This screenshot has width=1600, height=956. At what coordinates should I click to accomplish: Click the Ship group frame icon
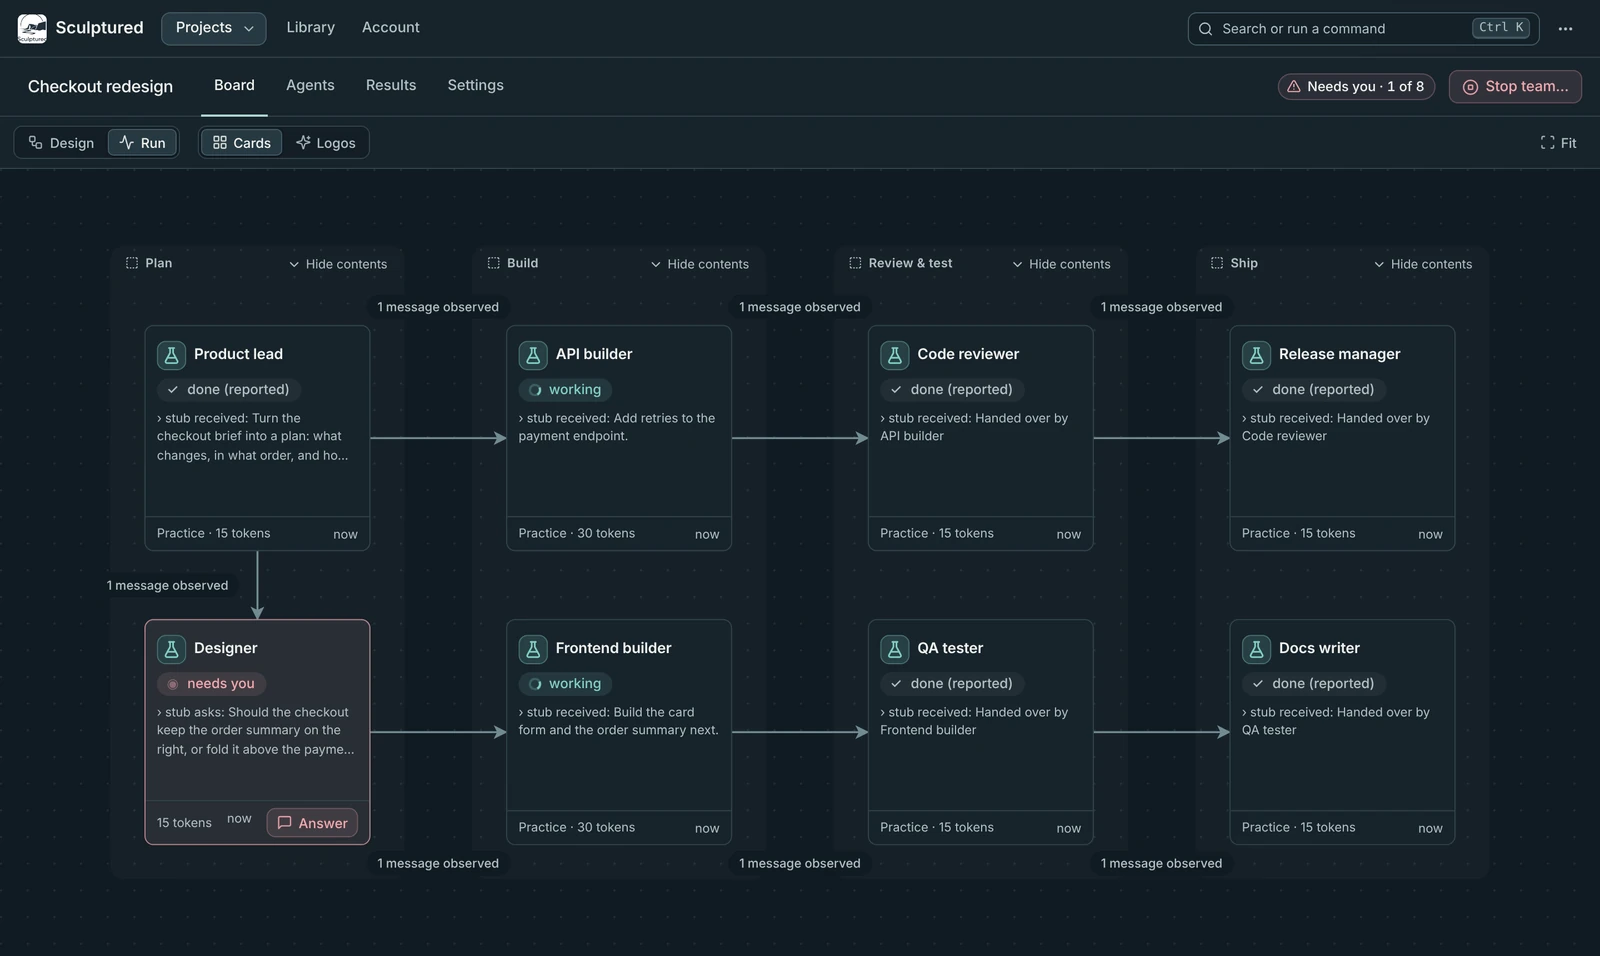[x=1217, y=263]
